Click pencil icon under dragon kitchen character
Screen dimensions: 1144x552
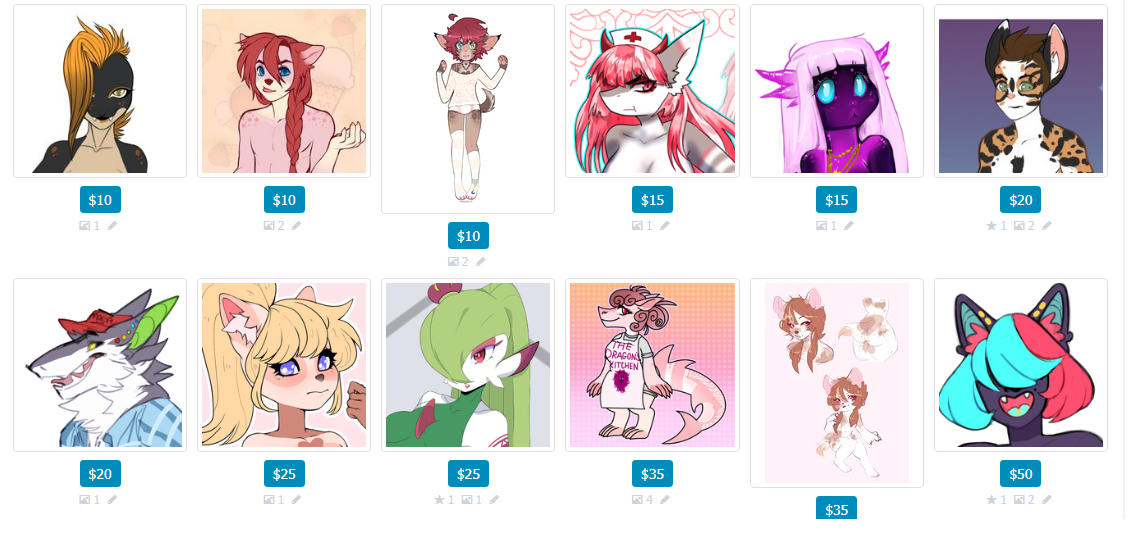(x=665, y=499)
